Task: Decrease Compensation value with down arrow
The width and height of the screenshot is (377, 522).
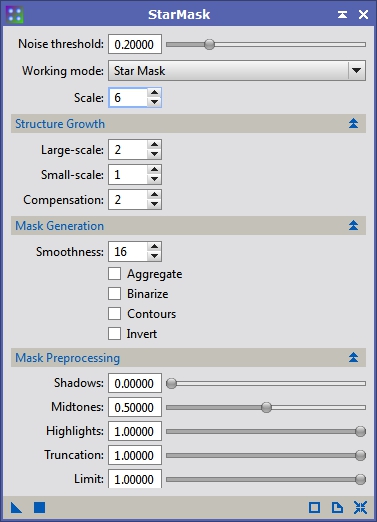Action: pos(154,204)
